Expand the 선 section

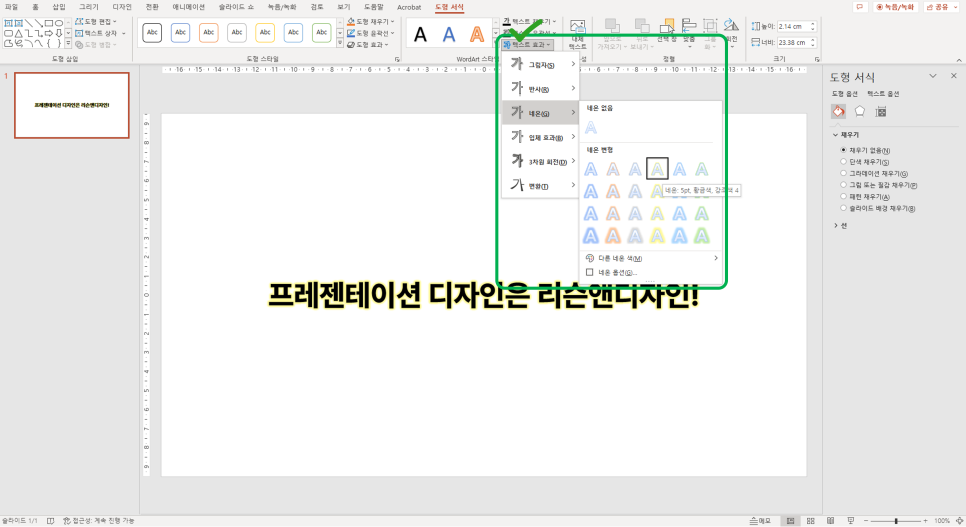coord(840,226)
